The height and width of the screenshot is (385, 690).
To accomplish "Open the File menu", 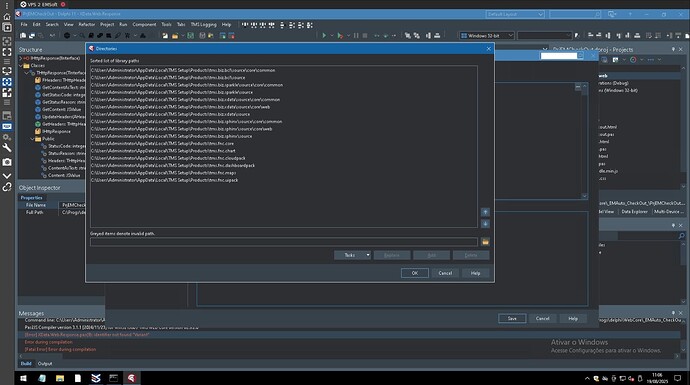I will click(x=24, y=25).
